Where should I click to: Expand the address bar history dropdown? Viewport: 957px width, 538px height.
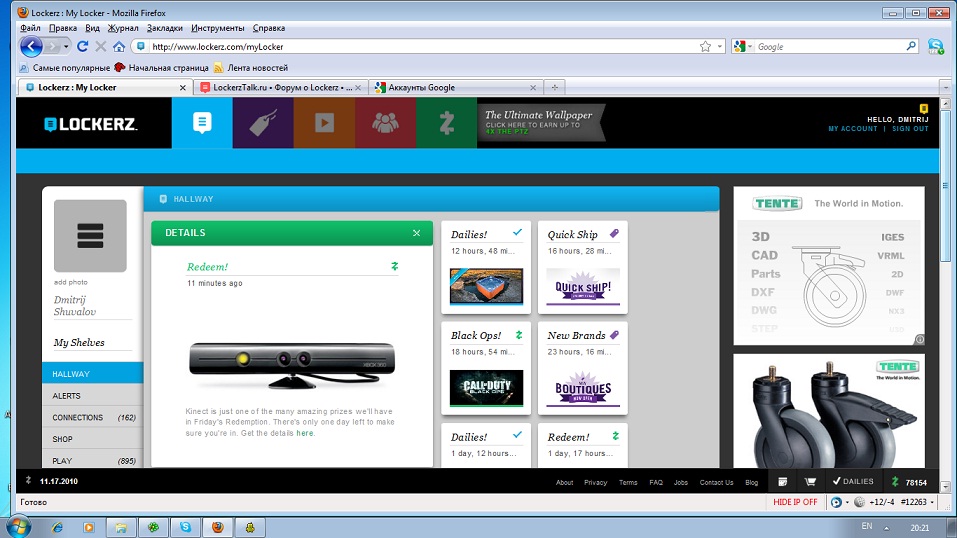(x=720, y=46)
